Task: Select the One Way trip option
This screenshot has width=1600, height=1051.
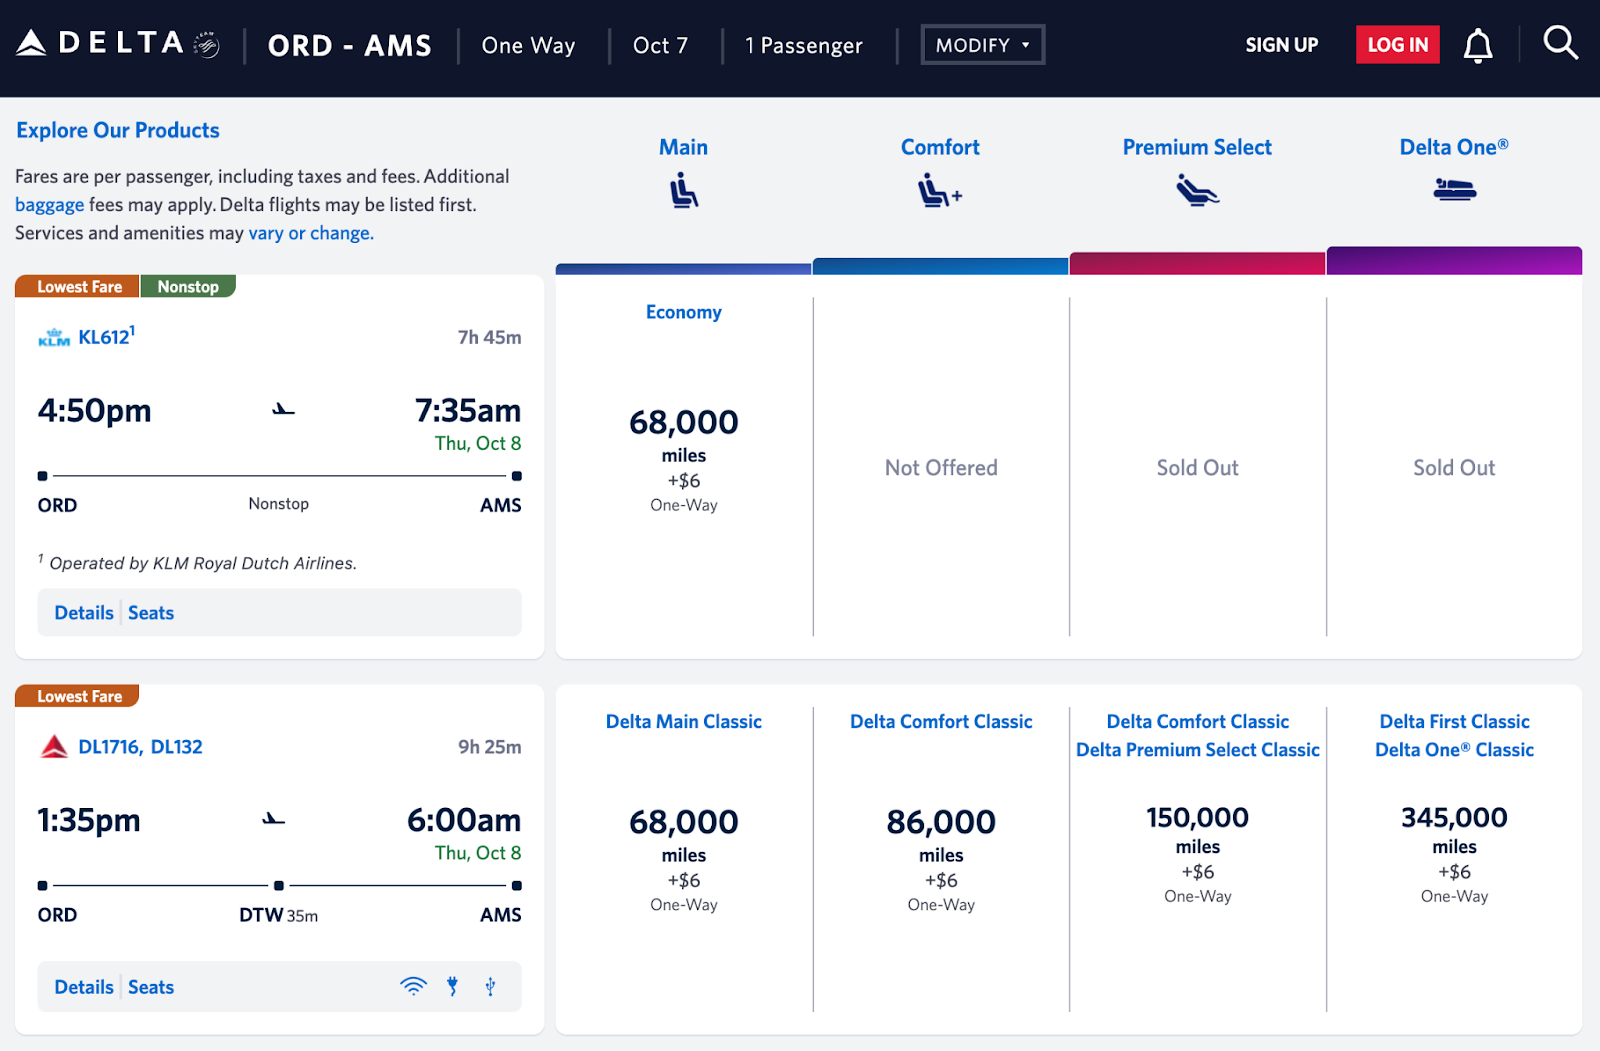Action: click(528, 45)
